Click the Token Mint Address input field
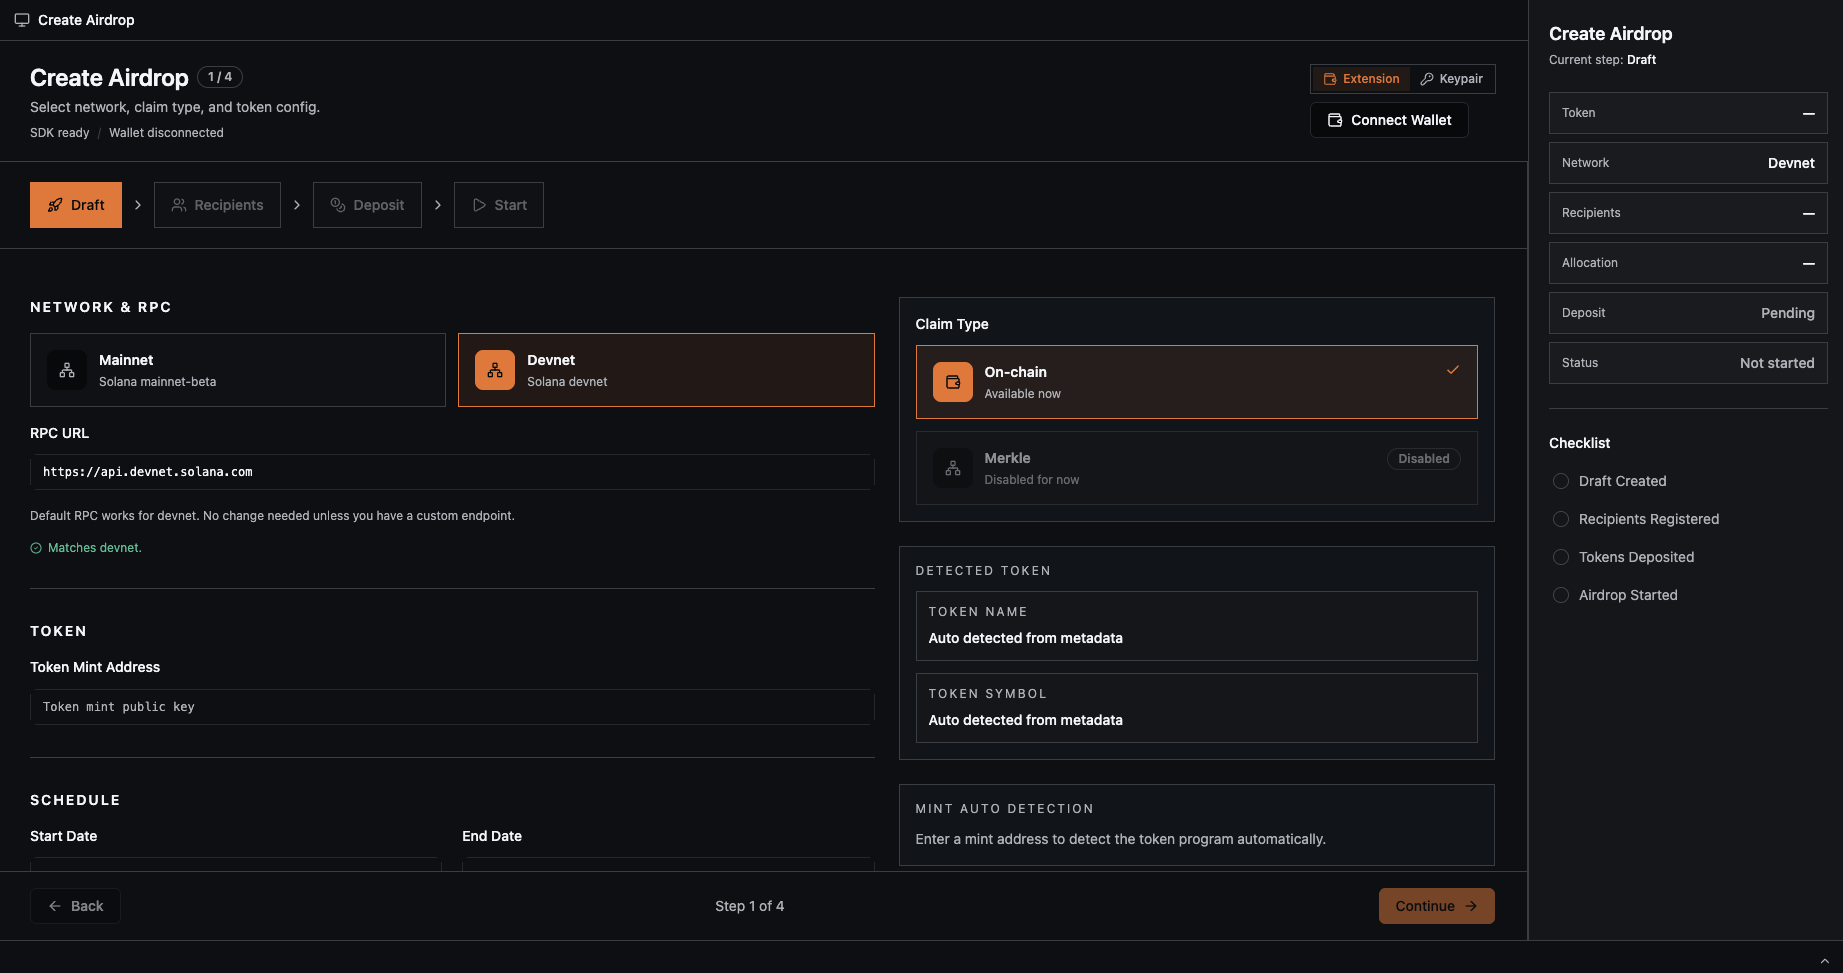Image resolution: width=1843 pixels, height=973 pixels. 452,707
